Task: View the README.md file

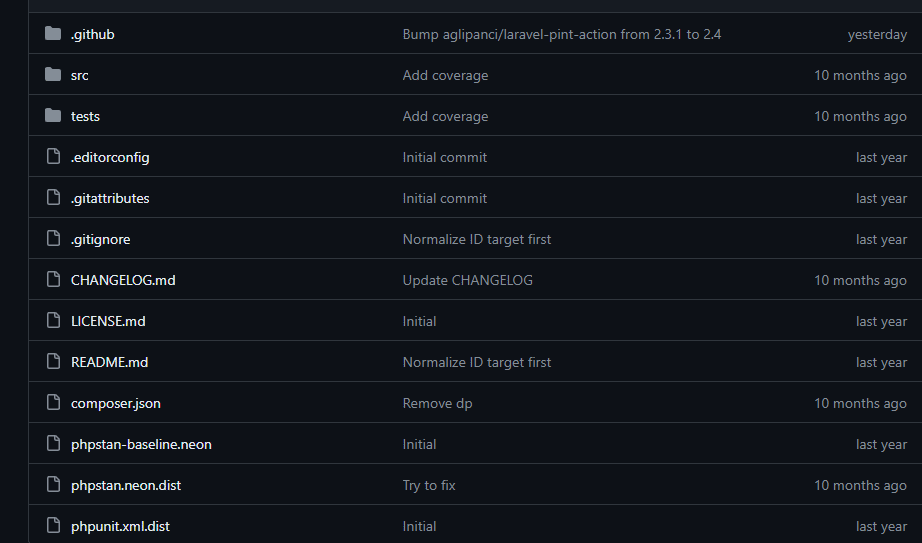Action: pos(109,362)
